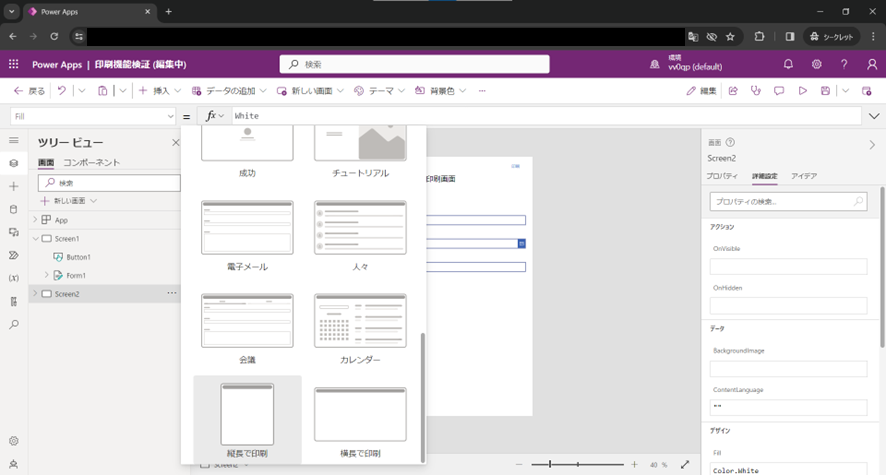Image resolution: width=886 pixels, height=475 pixels.
Task: Open search icon in left sidebar
Action: [14, 324]
